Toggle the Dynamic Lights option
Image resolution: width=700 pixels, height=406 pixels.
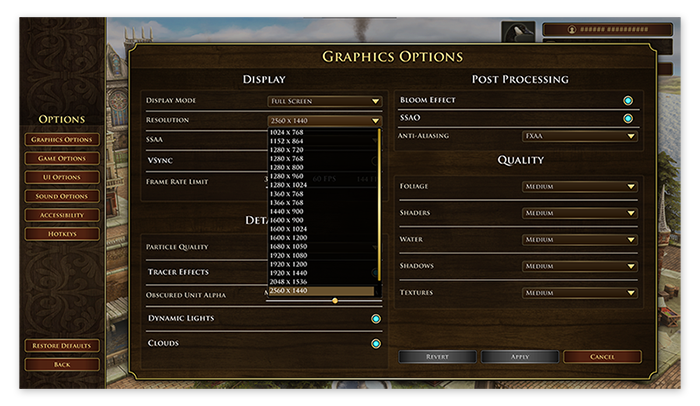click(x=376, y=318)
